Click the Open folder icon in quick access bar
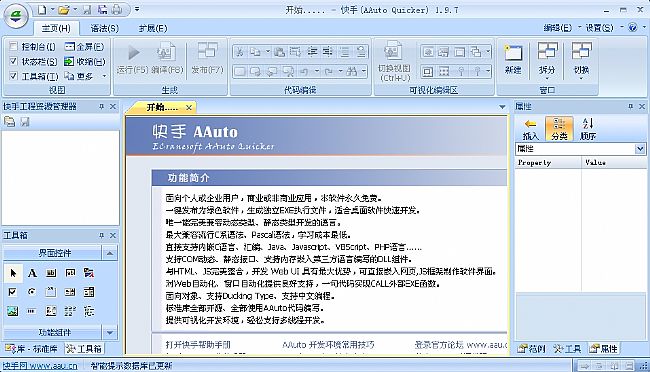This screenshot has height=372, width=650. pyautogui.click(x=63, y=10)
